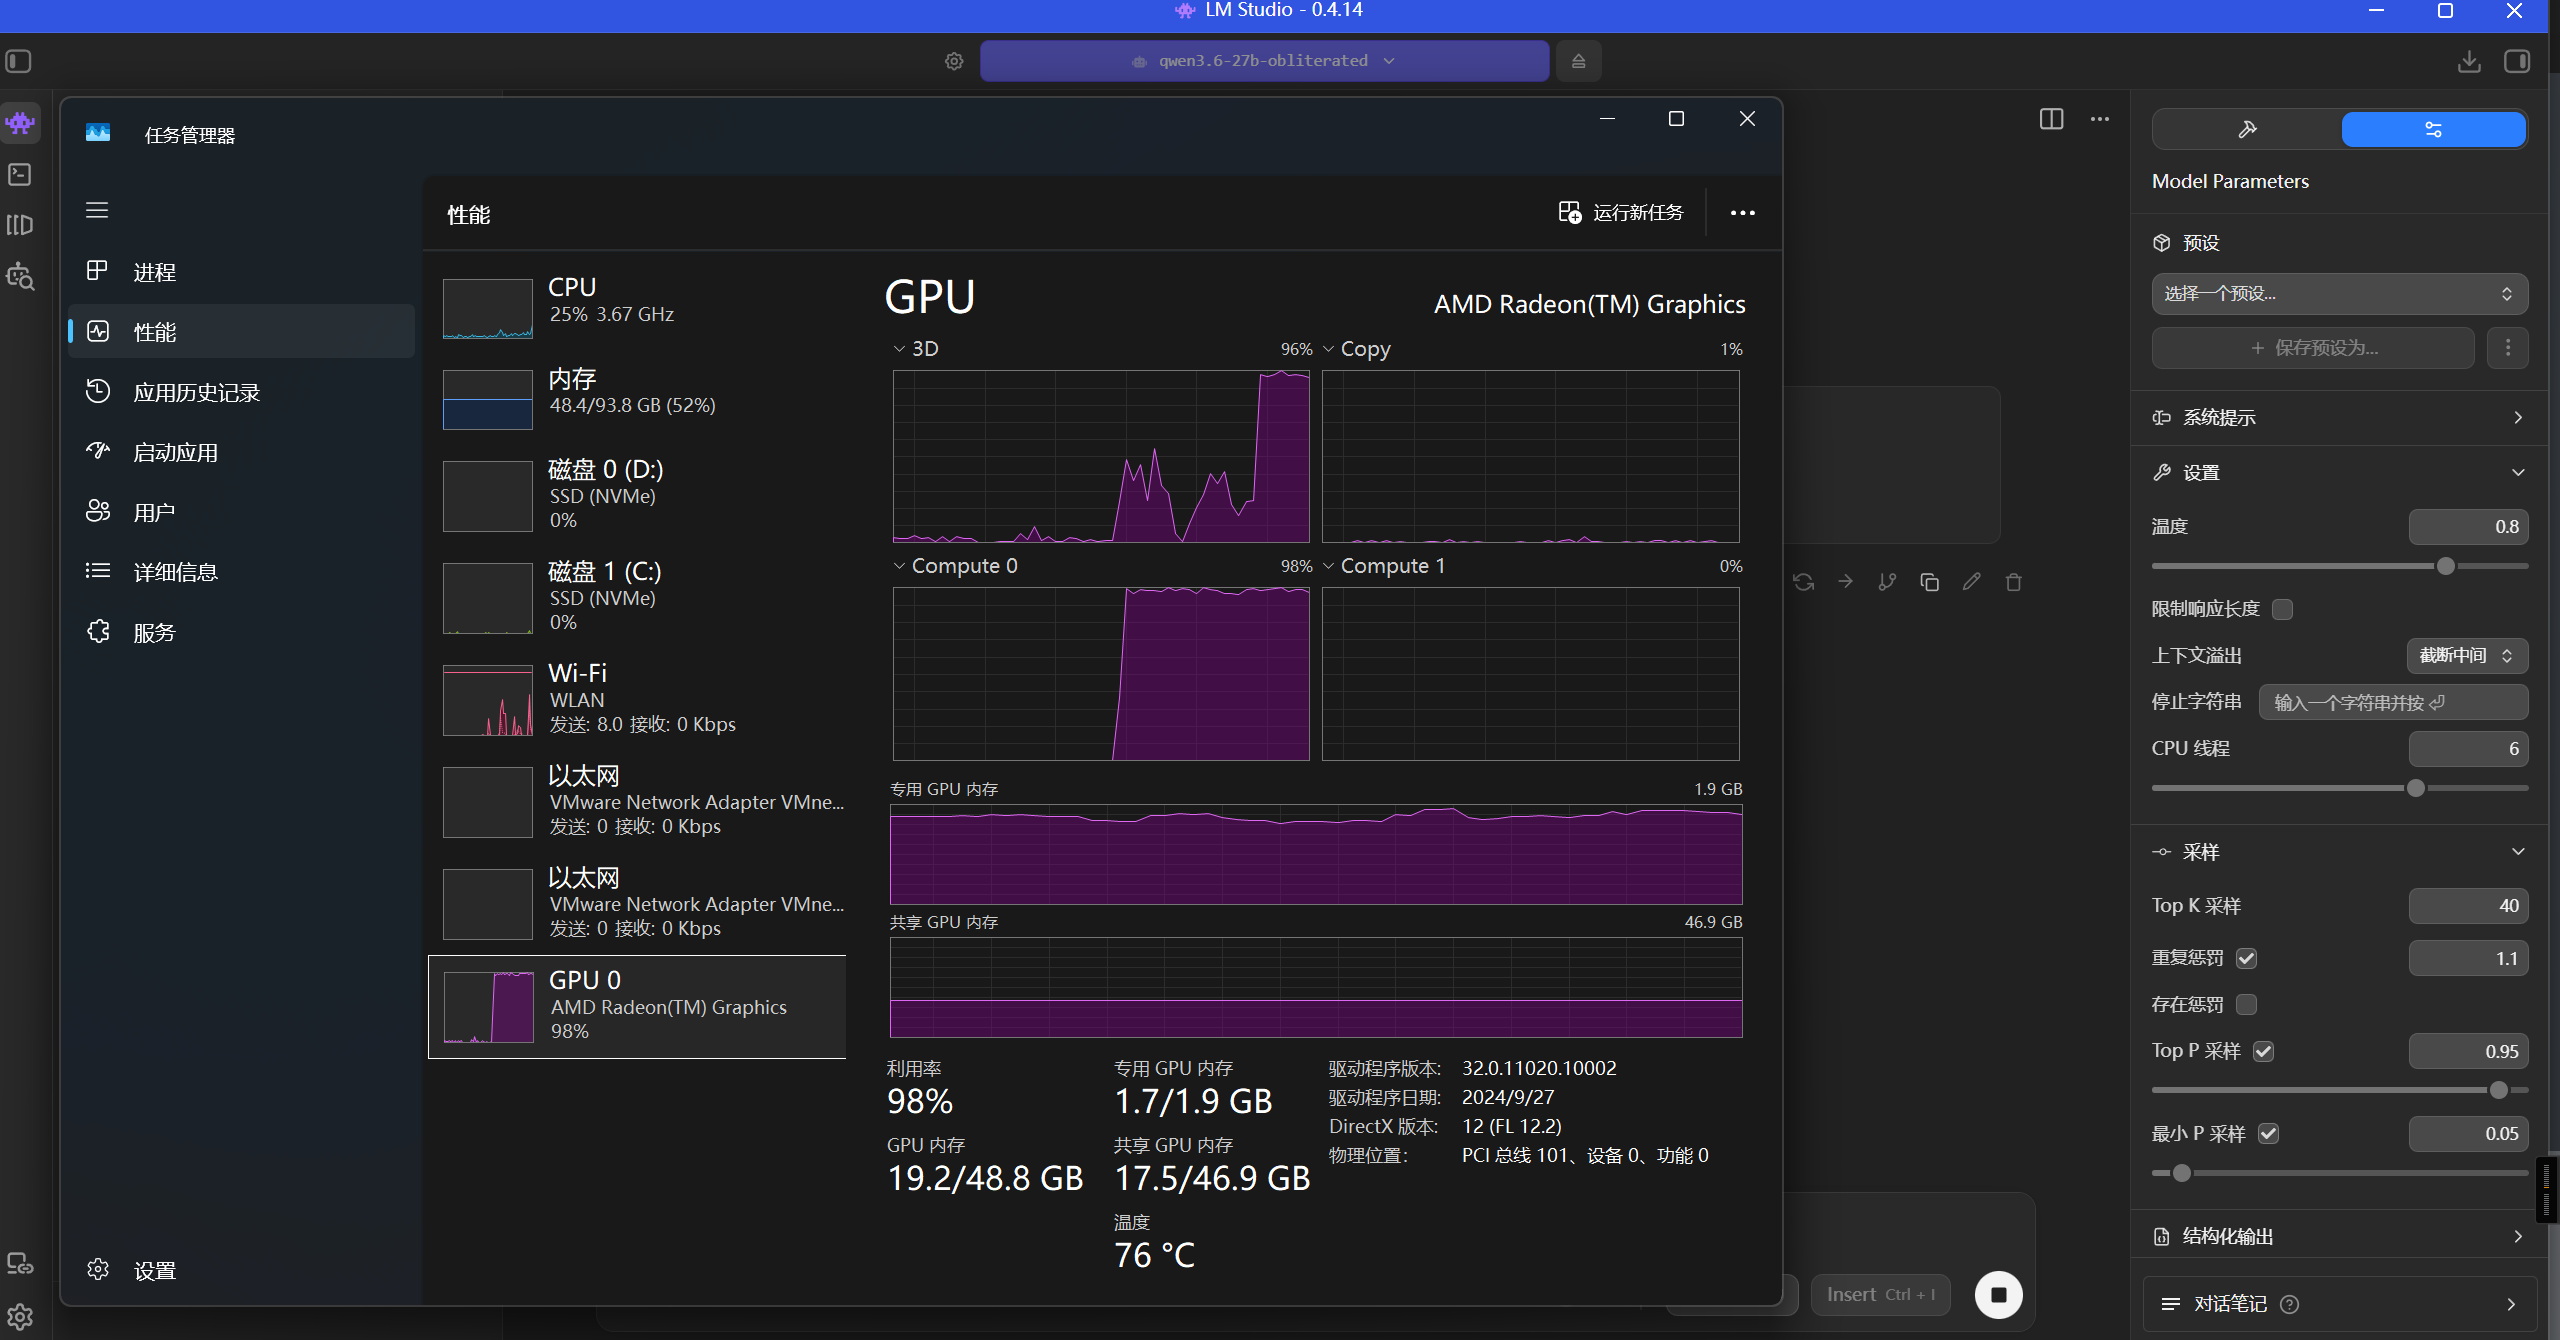Open the Copy graph type dropdown
2560x1340 pixels.
pos(1357,349)
